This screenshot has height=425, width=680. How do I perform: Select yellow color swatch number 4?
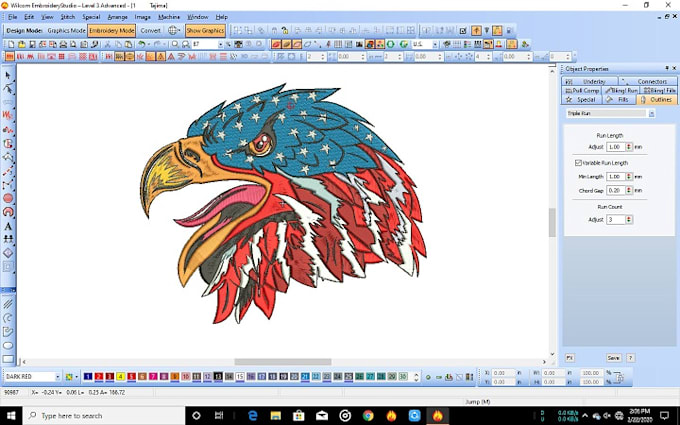[x=120, y=377]
